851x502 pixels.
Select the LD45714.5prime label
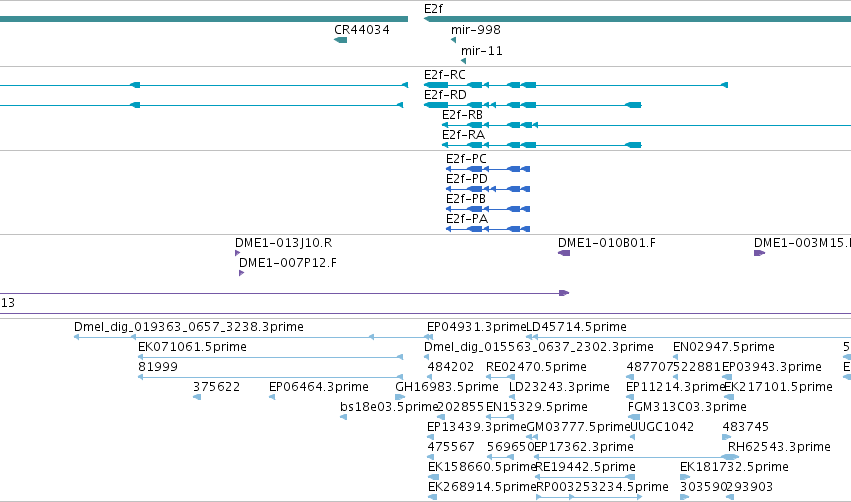click(x=576, y=327)
